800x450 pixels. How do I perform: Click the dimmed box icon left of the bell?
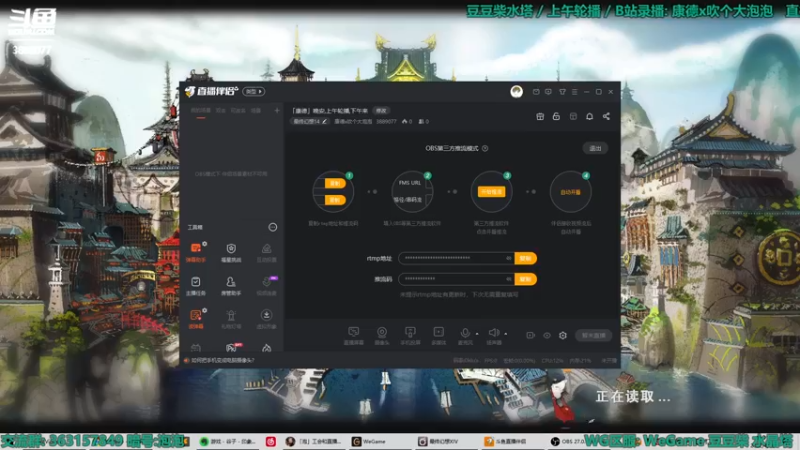click(x=573, y=116)
